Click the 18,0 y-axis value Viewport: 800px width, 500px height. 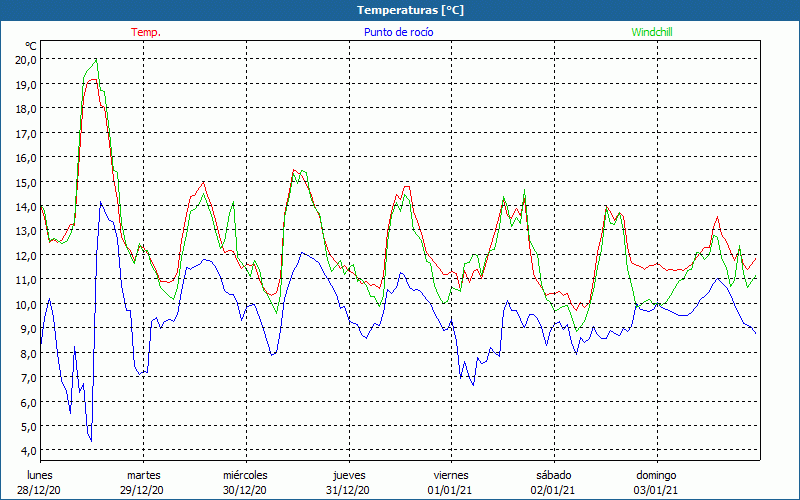pos(26,109)
